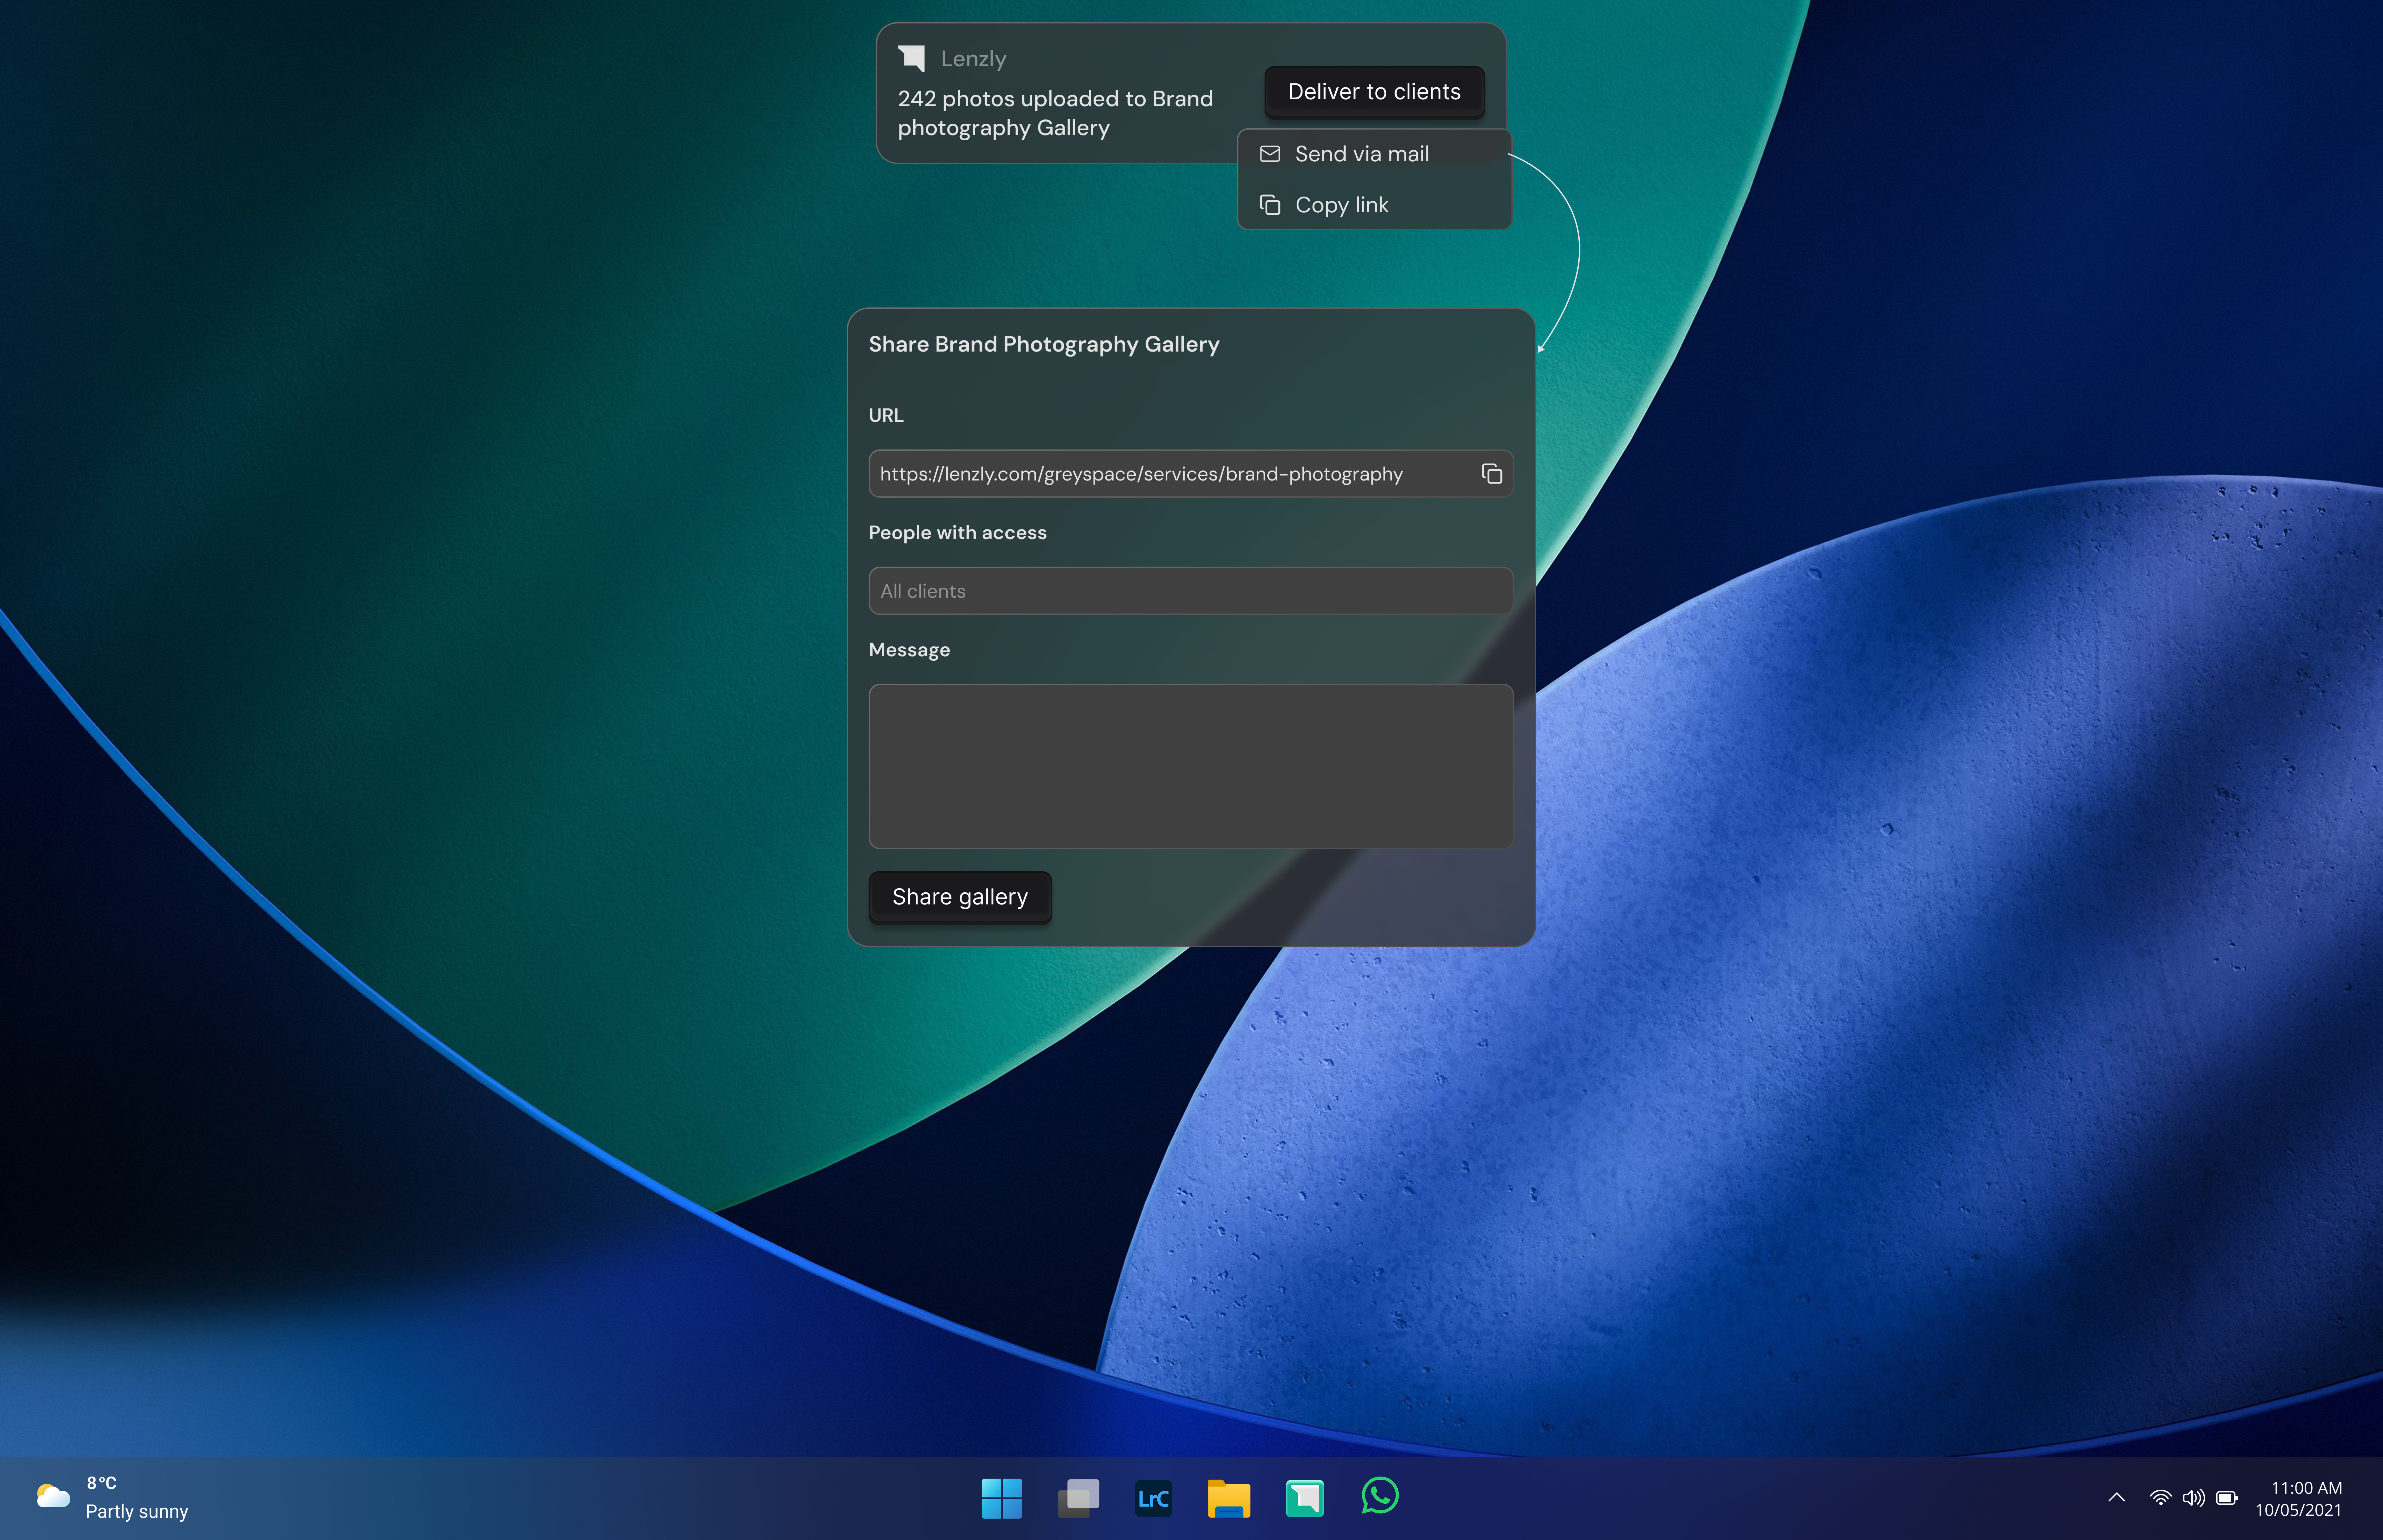Click the Lenzly app name in notification
The width and height of the screenshot is (2383, 1540).
pos(973,59)
